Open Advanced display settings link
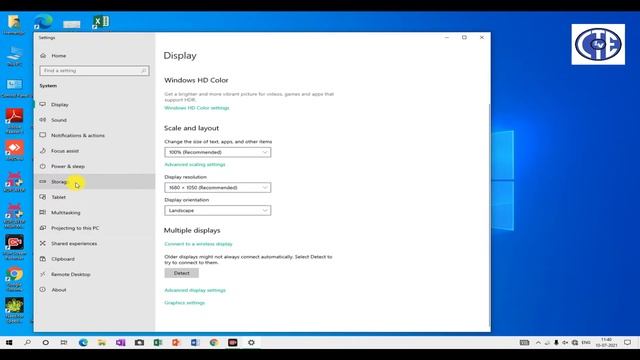Viewport: 640px width, 360px height. point(195,290)
